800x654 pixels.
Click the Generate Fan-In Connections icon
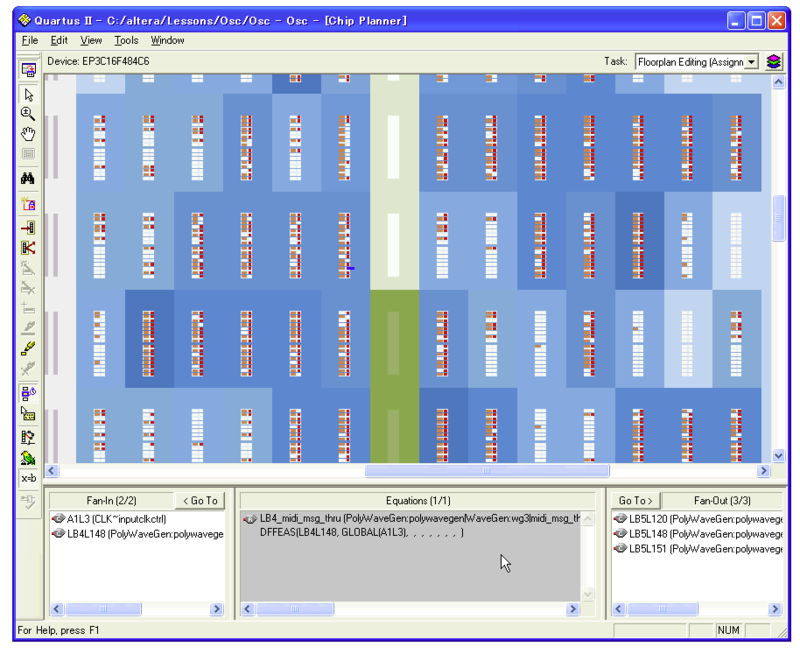pos(28,228)
